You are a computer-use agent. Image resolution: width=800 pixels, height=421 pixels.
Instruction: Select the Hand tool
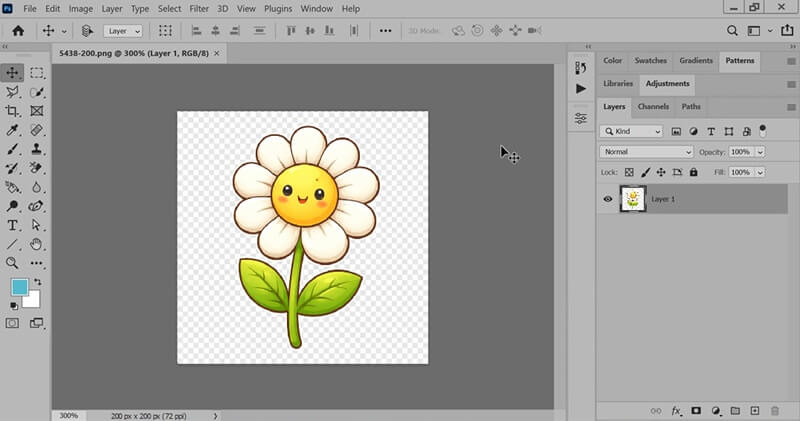click(36, 244)
